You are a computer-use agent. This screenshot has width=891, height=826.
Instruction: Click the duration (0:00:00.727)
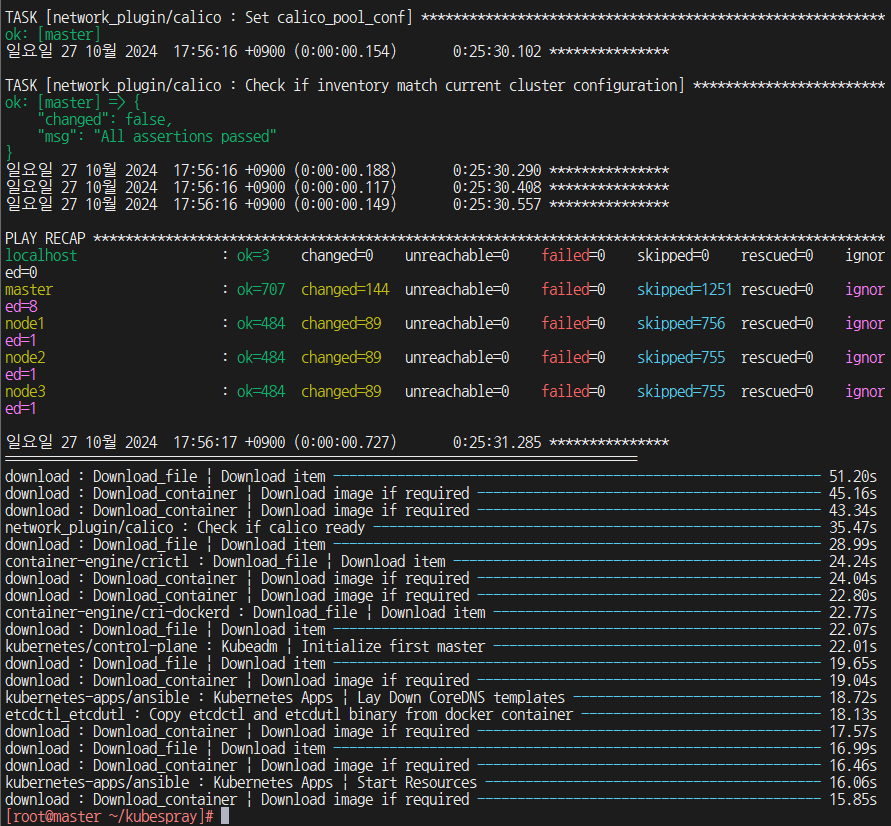pos(345,443)
